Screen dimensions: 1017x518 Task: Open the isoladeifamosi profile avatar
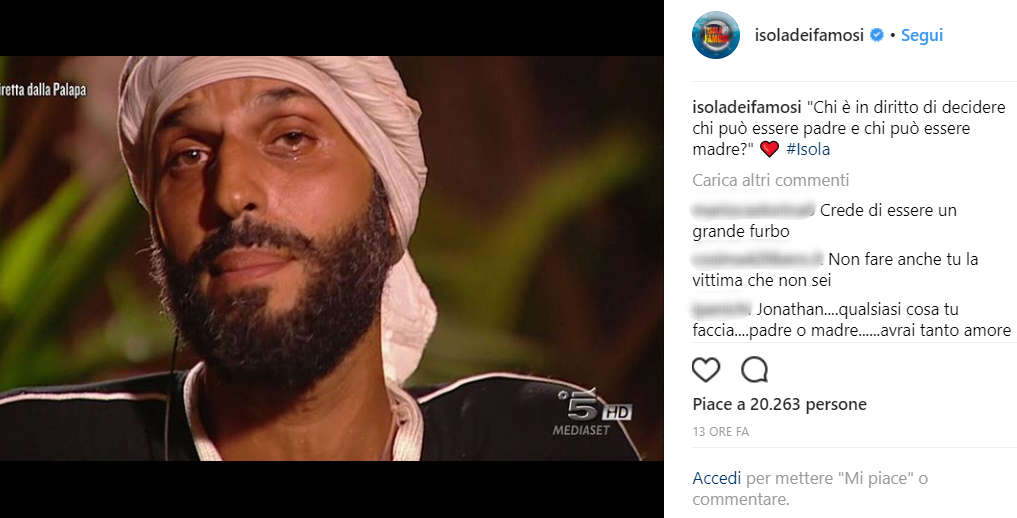pyautogui.click(x=715, y=35)
